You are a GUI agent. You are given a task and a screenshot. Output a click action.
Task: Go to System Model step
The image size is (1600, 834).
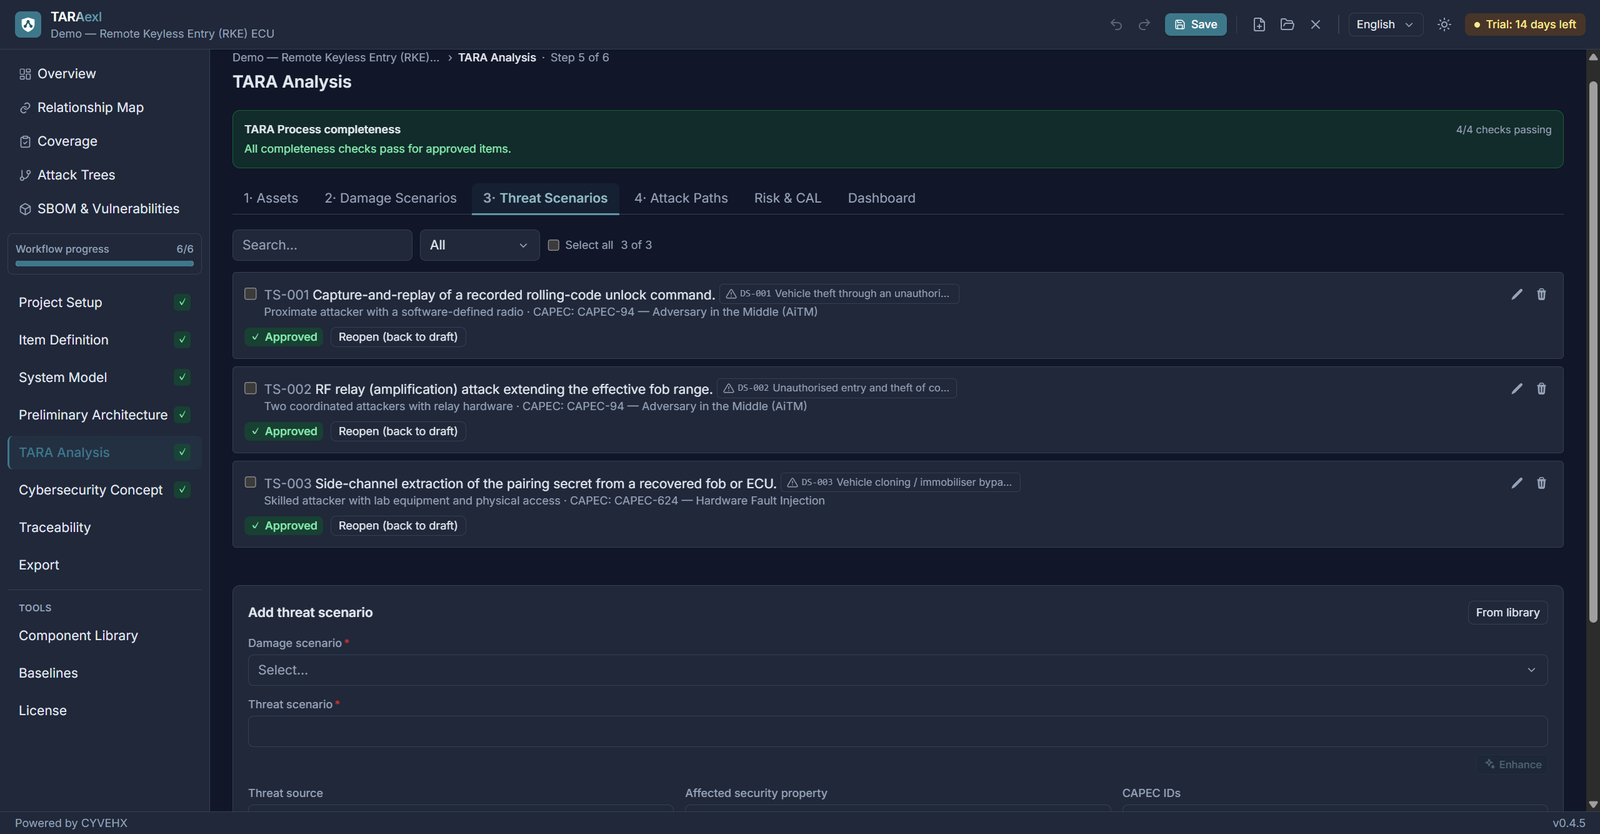click(104, 377)
